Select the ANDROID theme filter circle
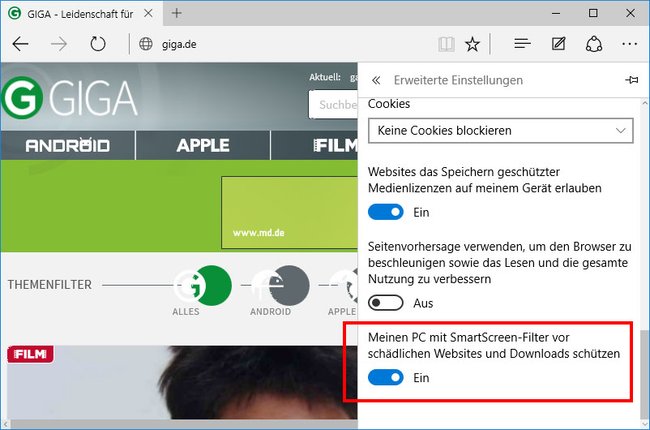Viewport: 650px width, 430px height. click(281, 286)
